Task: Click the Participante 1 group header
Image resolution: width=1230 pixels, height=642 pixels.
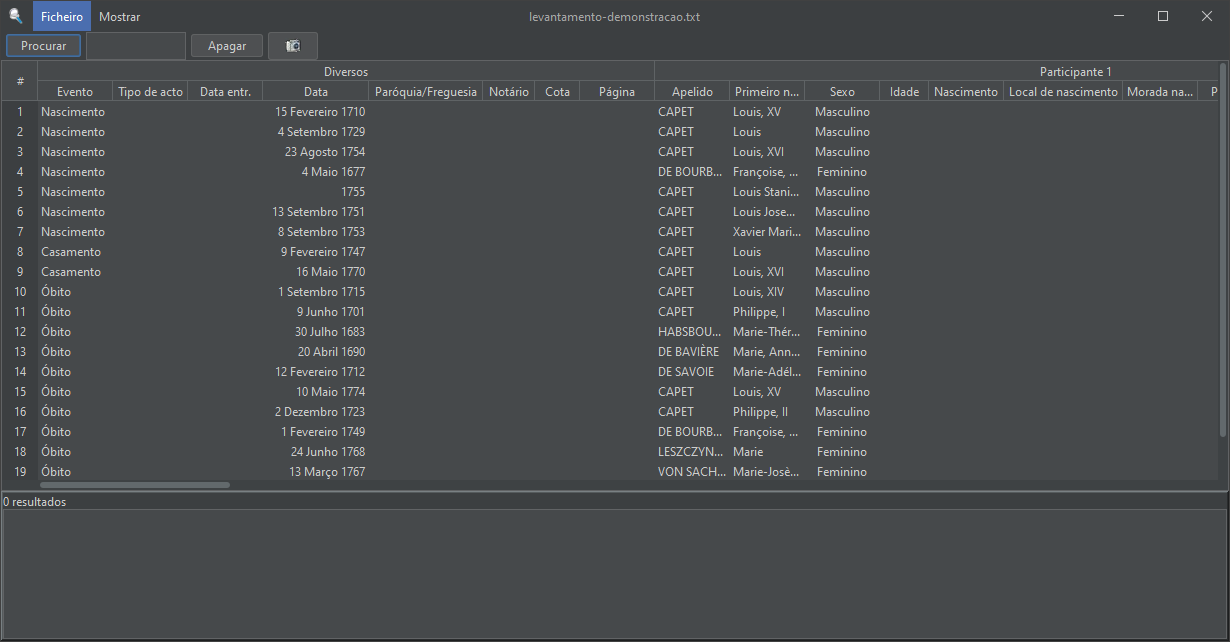Action: tap(1076, 71)
